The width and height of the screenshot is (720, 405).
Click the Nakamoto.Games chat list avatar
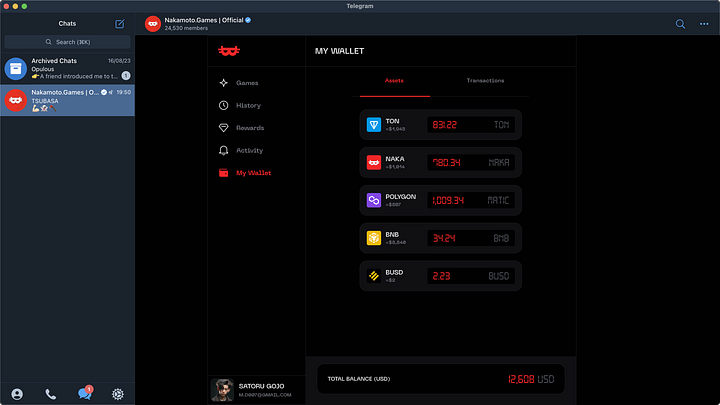pos(16,100)
